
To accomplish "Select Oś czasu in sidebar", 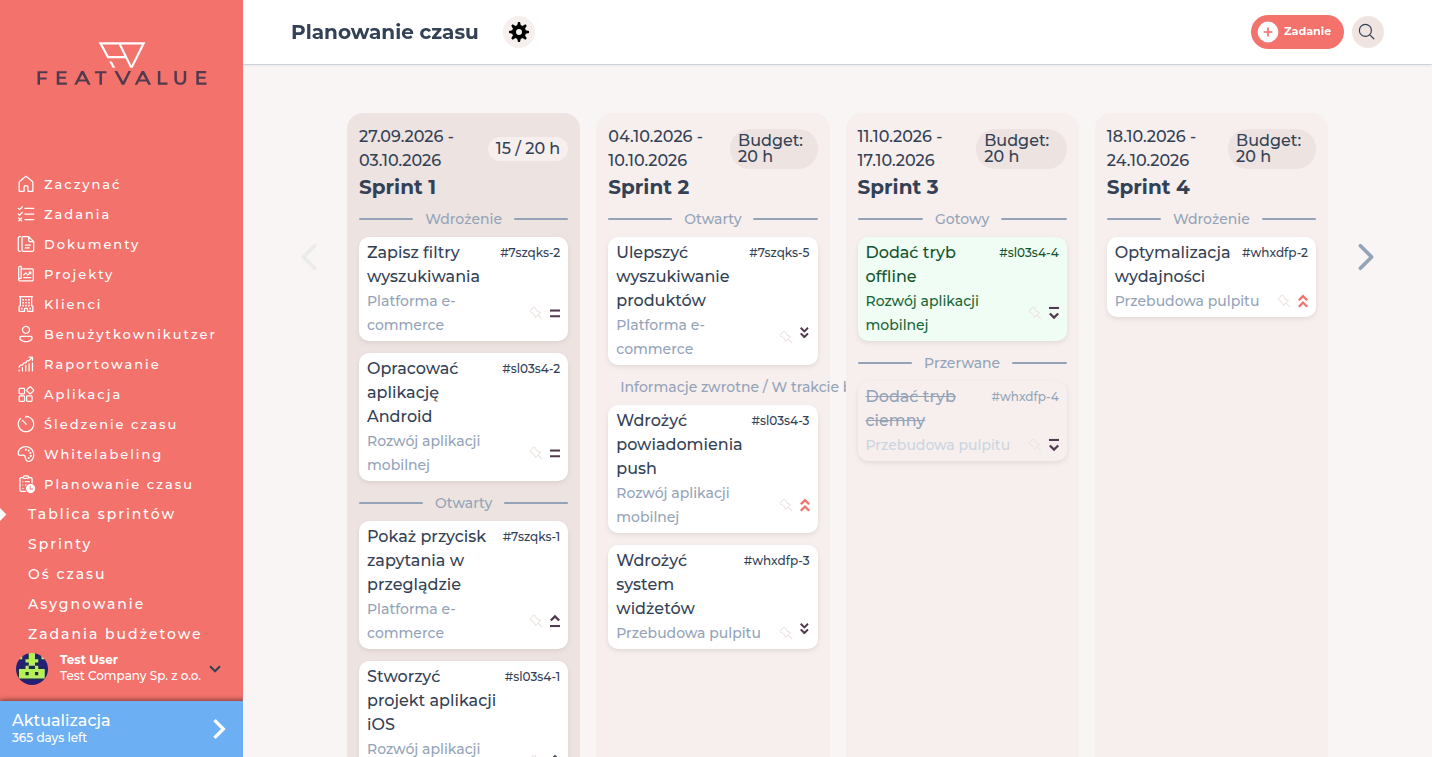I will pos(67,574).
